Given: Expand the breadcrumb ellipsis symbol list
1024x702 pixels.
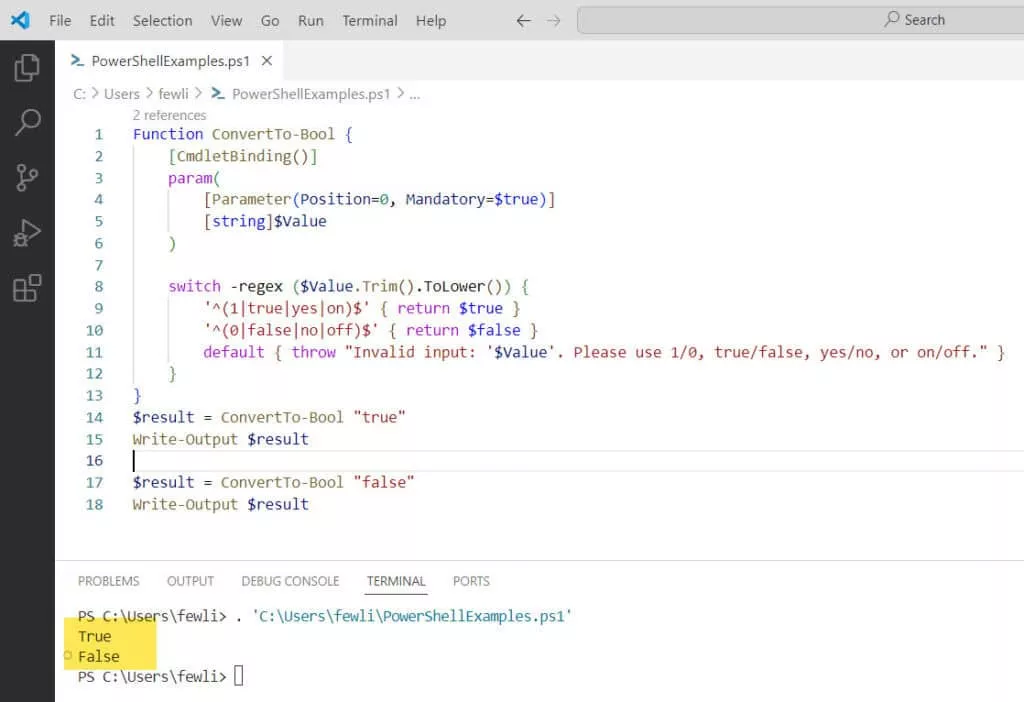Looking at the screenshot, I should pyautogui.click(x=415, y=94).
